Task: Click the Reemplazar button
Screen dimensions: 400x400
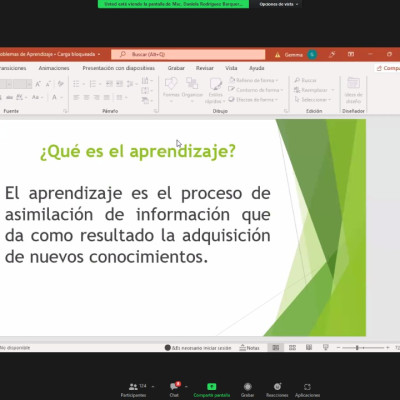Action: (313, 90)
